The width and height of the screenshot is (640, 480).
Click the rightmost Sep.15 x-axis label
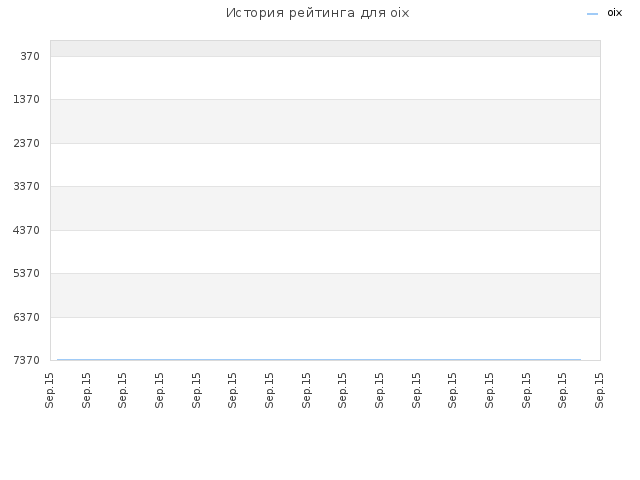click(599, 390)
